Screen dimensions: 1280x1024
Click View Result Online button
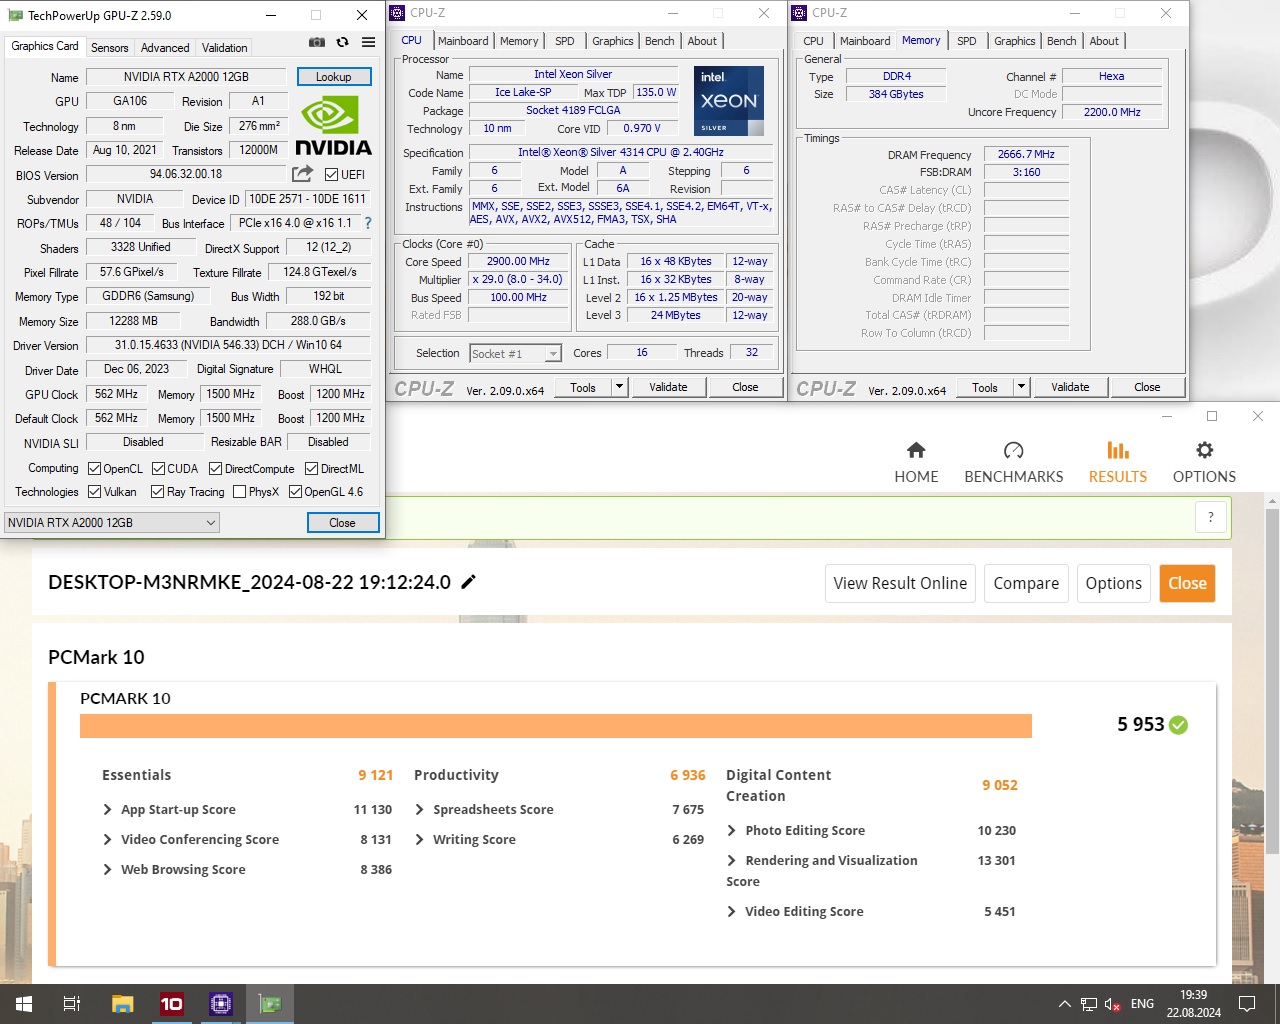pos(900,583)
